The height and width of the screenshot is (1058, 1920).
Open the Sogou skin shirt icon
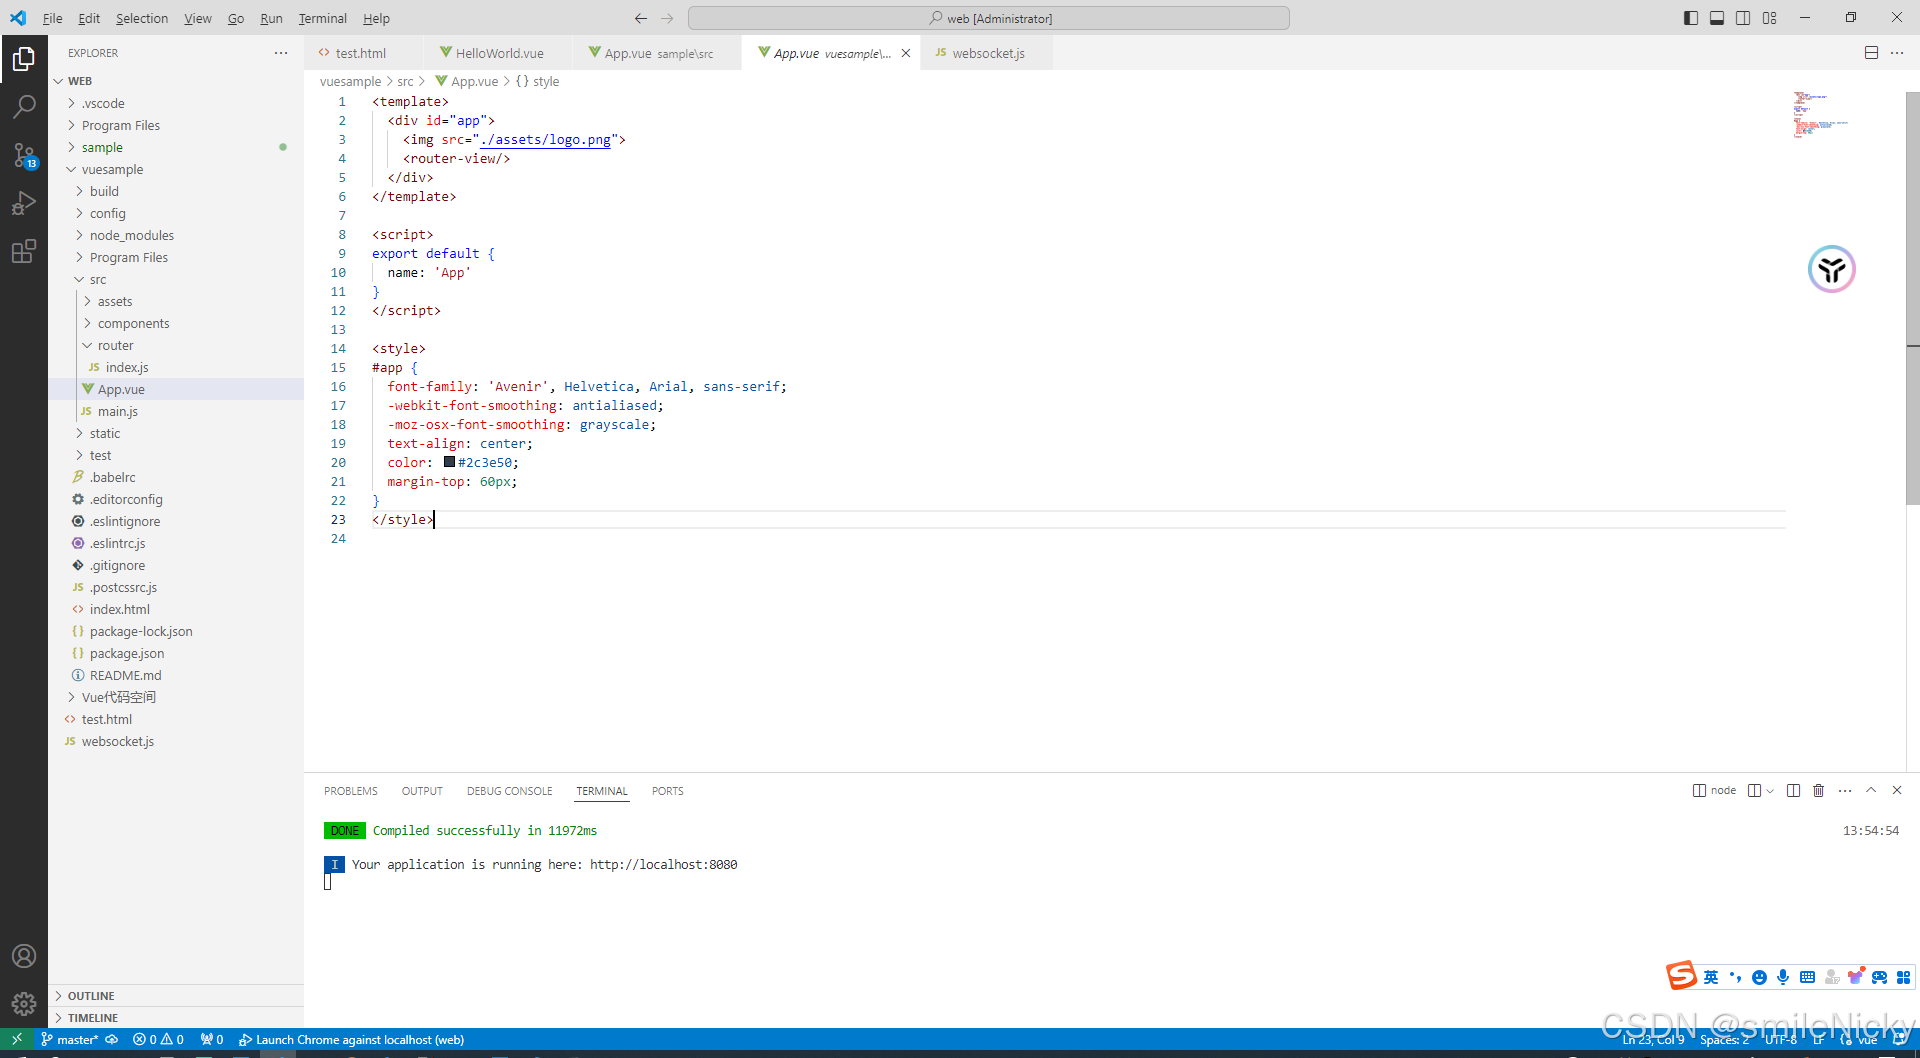coord(1855,977)
